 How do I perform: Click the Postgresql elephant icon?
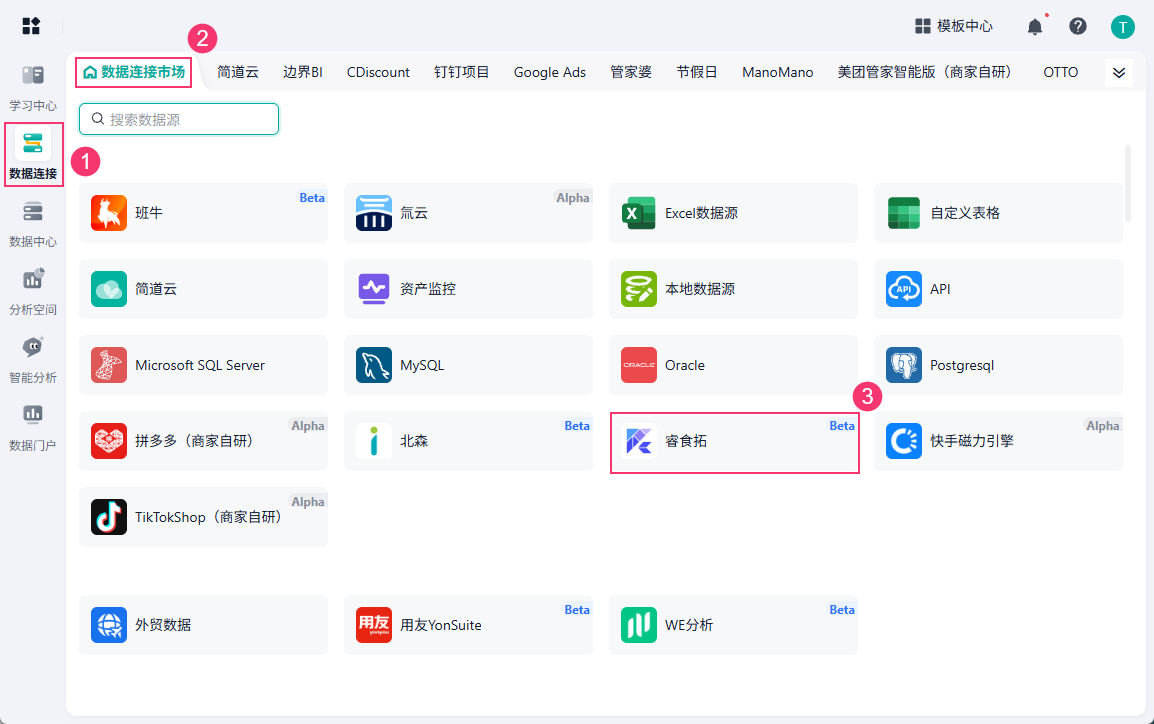904,365
